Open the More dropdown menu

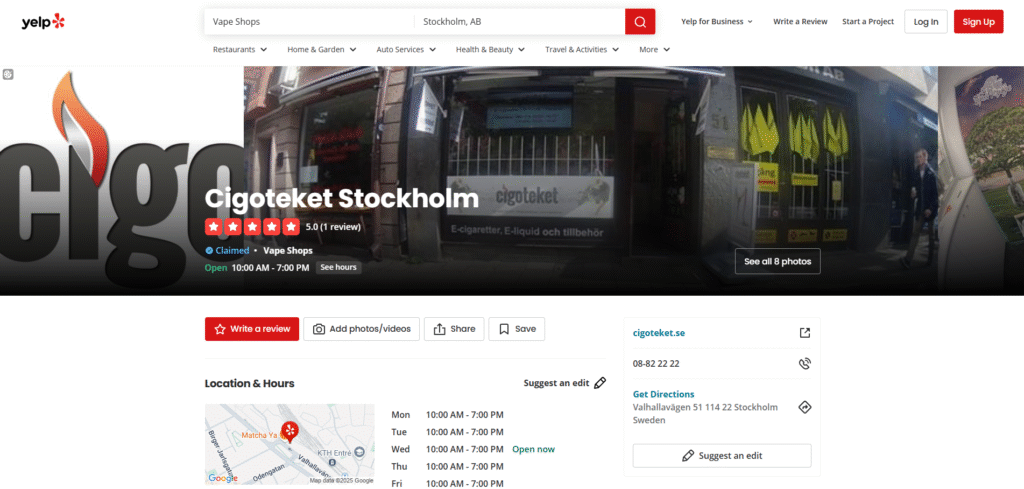[654, 50]
